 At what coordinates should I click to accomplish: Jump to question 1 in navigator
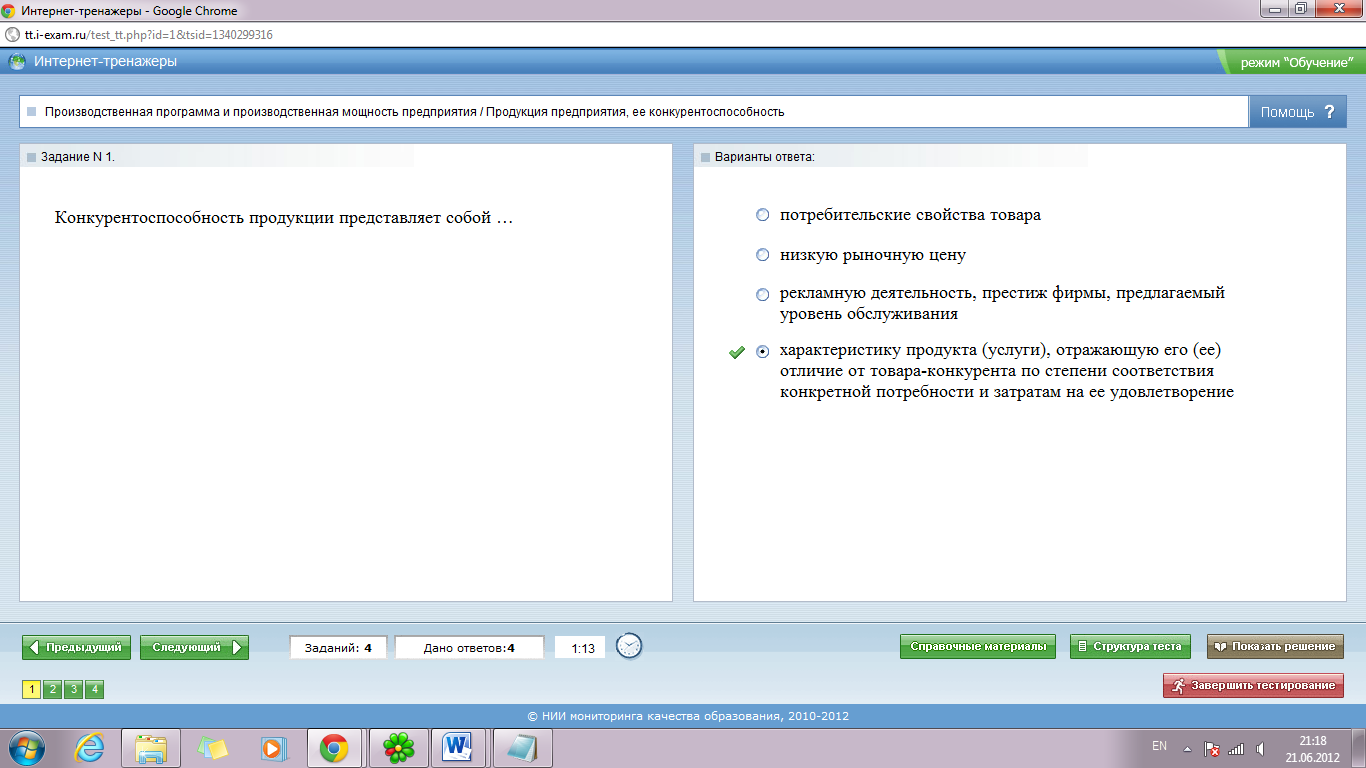tap(31, 689)
